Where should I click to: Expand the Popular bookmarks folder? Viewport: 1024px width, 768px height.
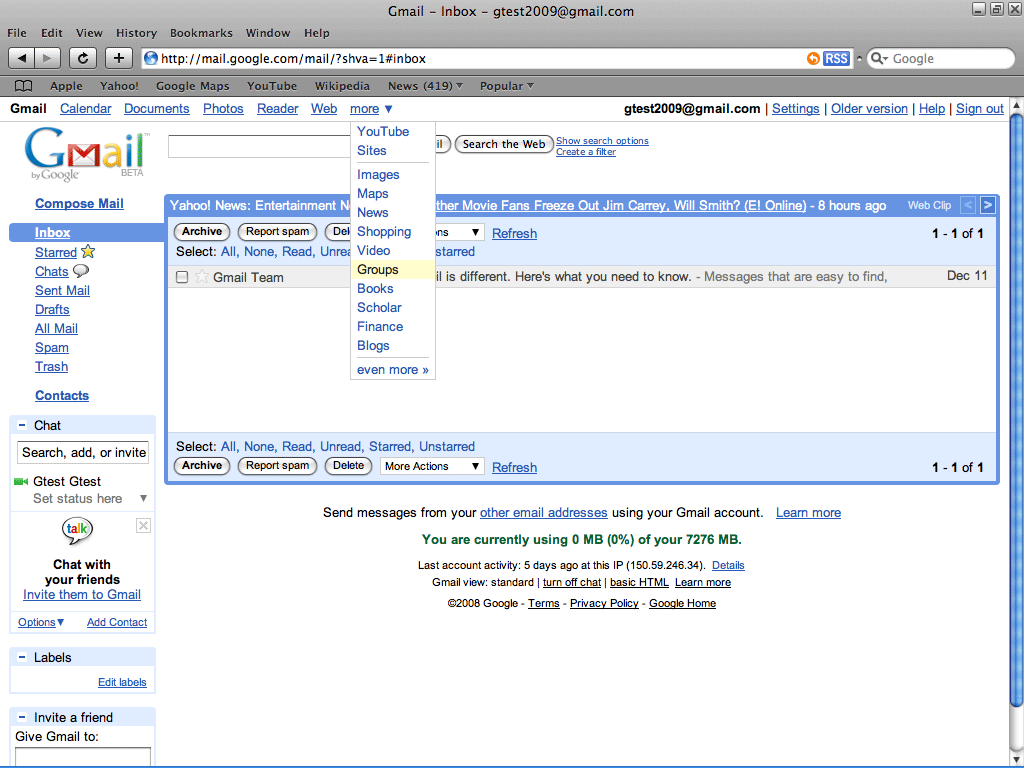507,86
